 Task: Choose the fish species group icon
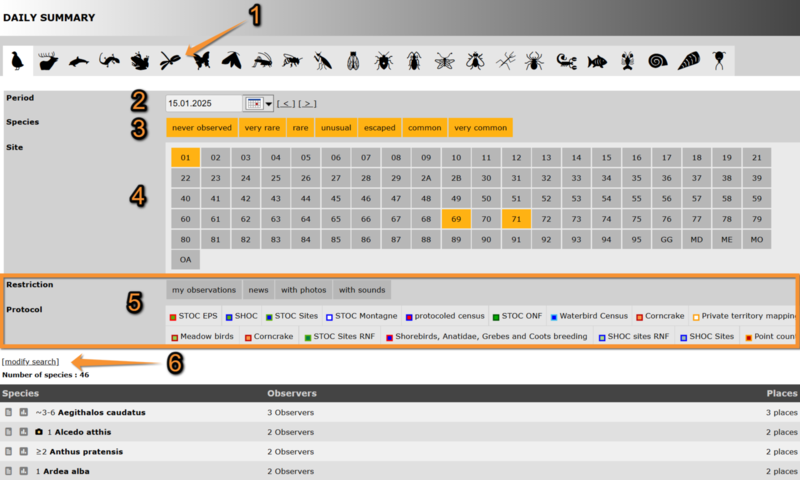[x=597, y=61]
